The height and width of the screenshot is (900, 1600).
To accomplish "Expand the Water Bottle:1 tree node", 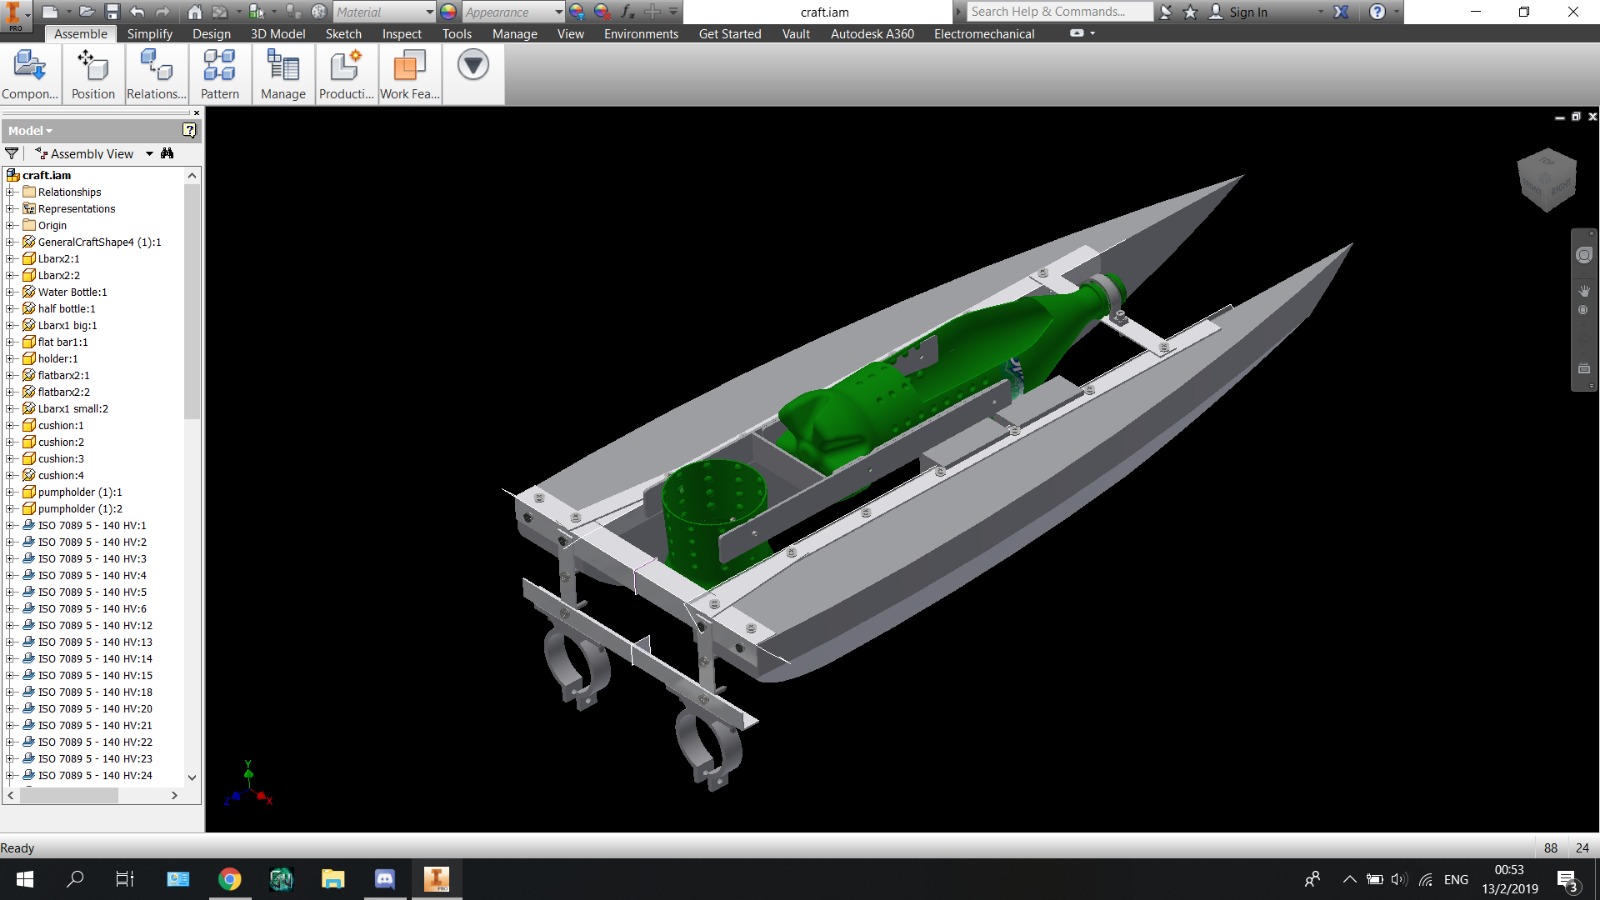I will coord(10,292).
